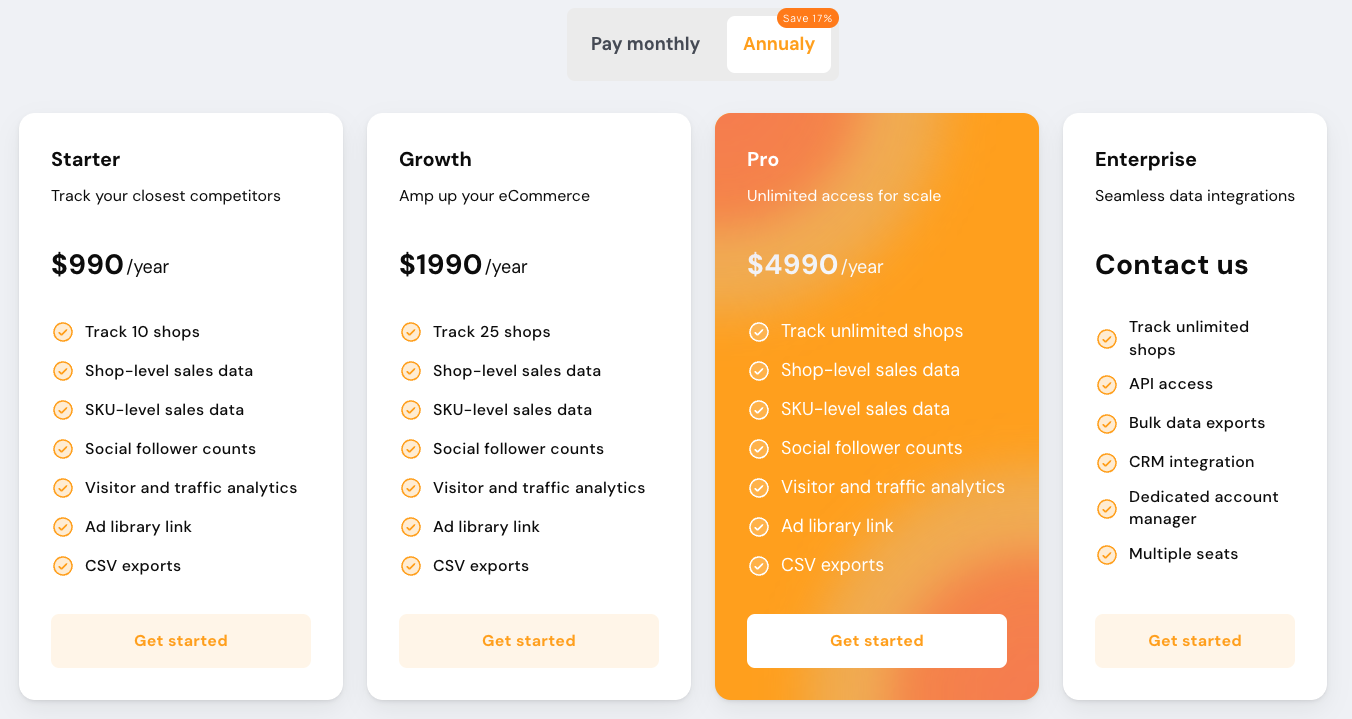The width and height of the screenshot is (1352, 719).
Task: Switch billing to Pay monthly
Action: pos(645,44)
